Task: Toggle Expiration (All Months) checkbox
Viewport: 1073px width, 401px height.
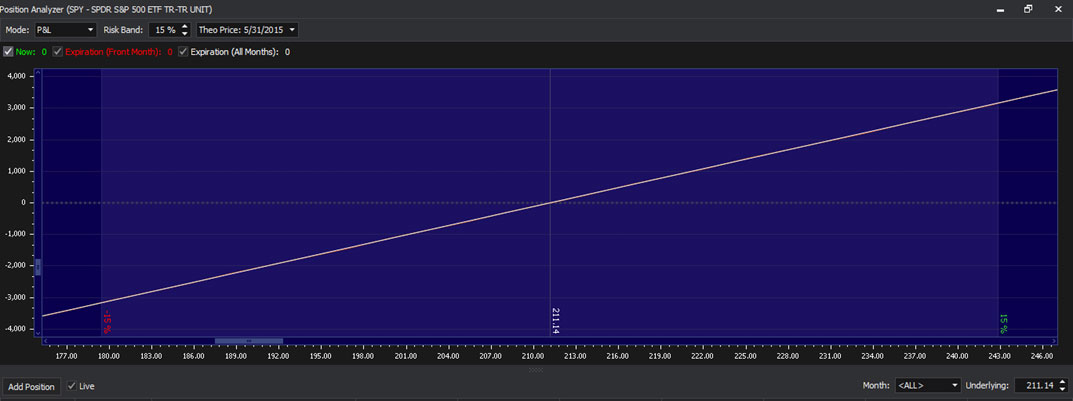Action: (183, 52)
